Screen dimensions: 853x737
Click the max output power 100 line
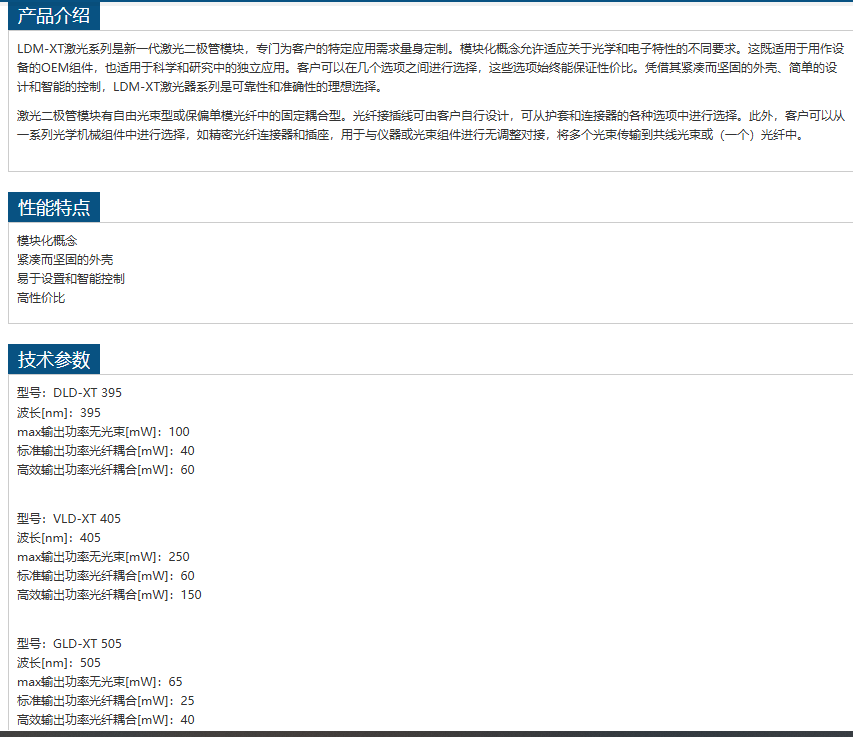pyautogui.click(x=103, y=432)
